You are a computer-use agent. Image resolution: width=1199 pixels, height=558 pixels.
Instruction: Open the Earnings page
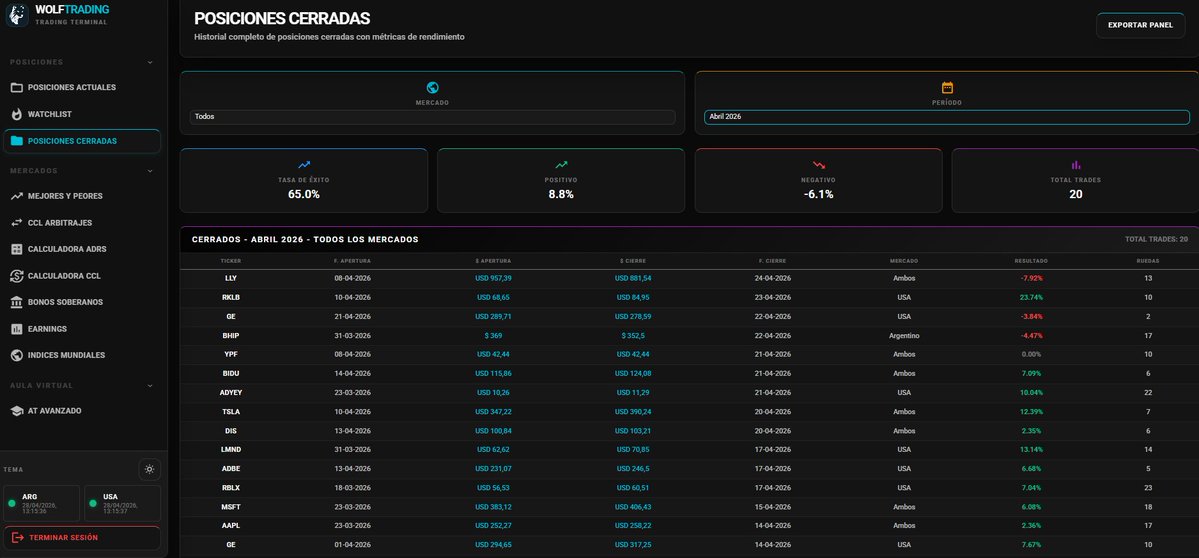[x=82, y=329]
